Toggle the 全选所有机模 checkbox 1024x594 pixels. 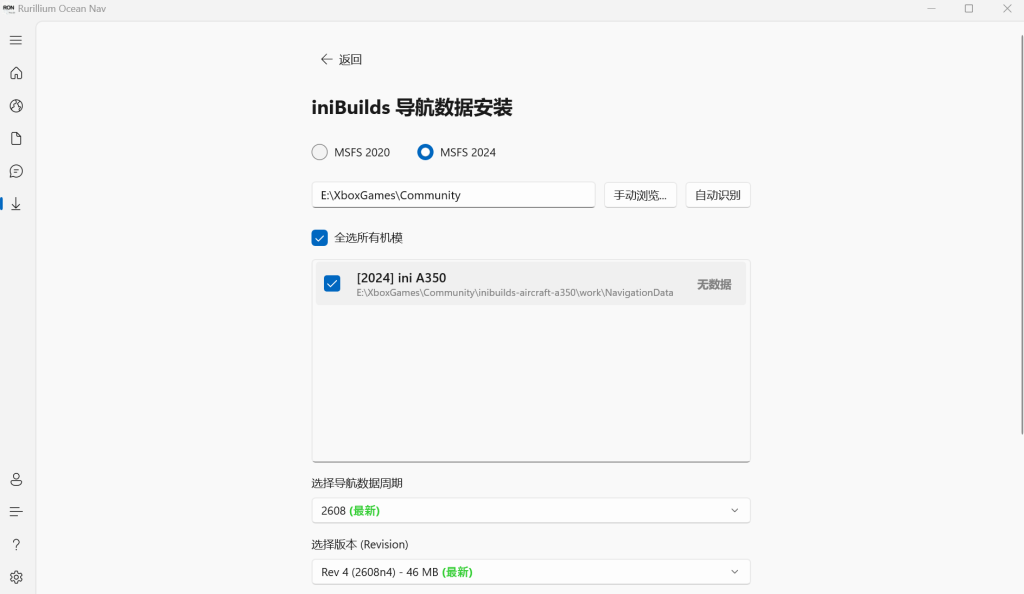coord(319,238)
